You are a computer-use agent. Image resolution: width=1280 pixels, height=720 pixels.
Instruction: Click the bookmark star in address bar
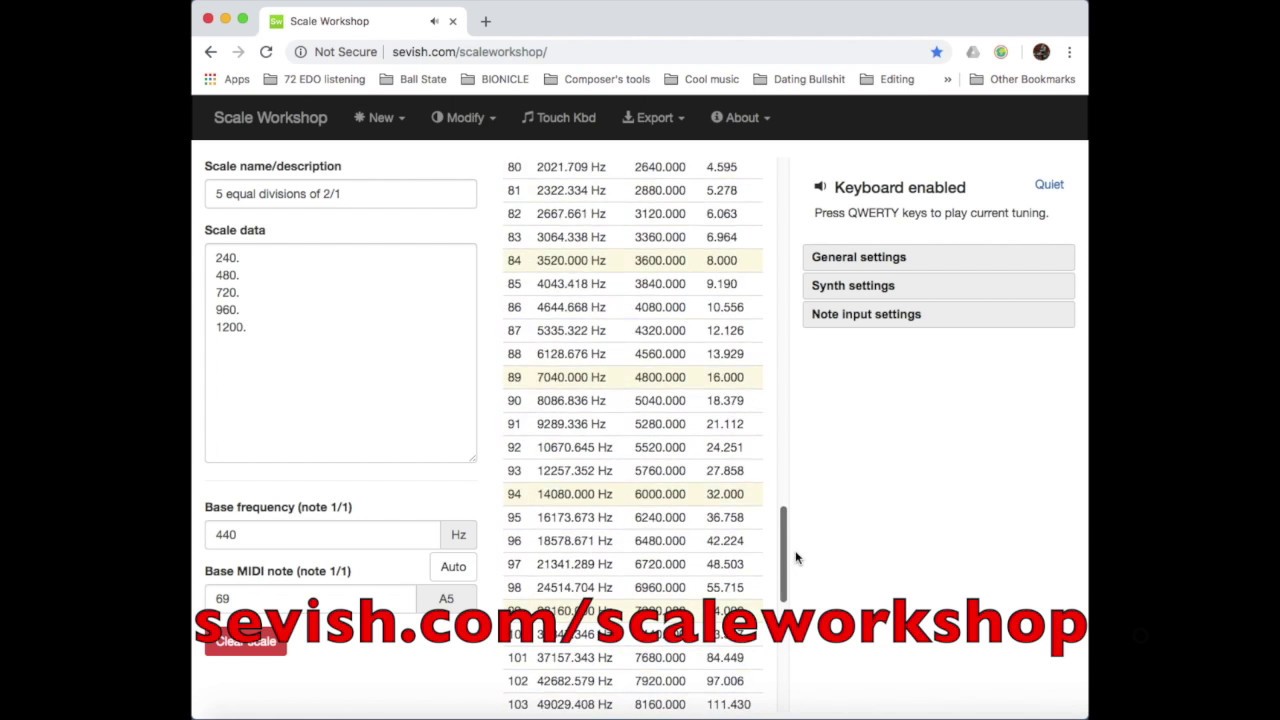[x=936, y=52]
